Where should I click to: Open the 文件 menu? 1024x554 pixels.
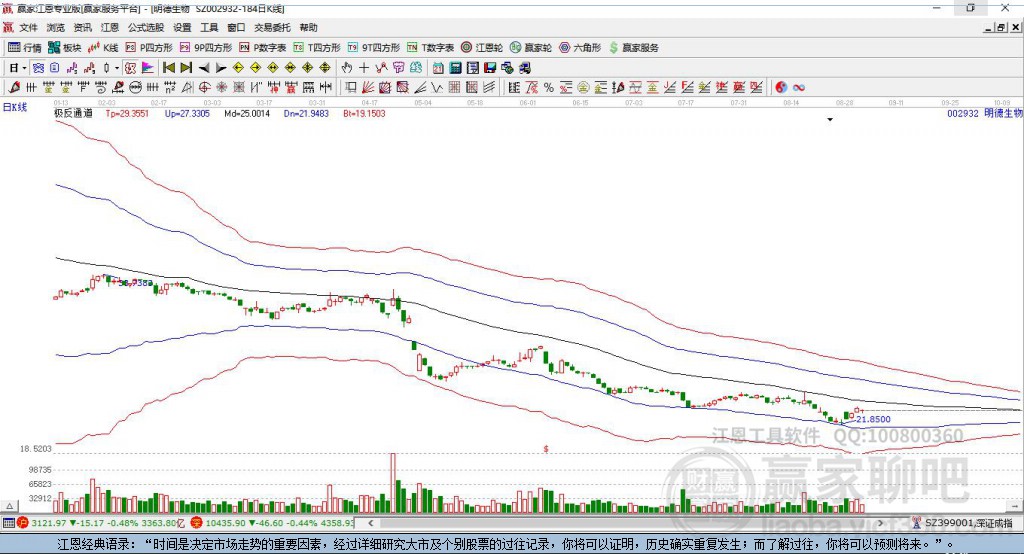[x=28, y=27]
